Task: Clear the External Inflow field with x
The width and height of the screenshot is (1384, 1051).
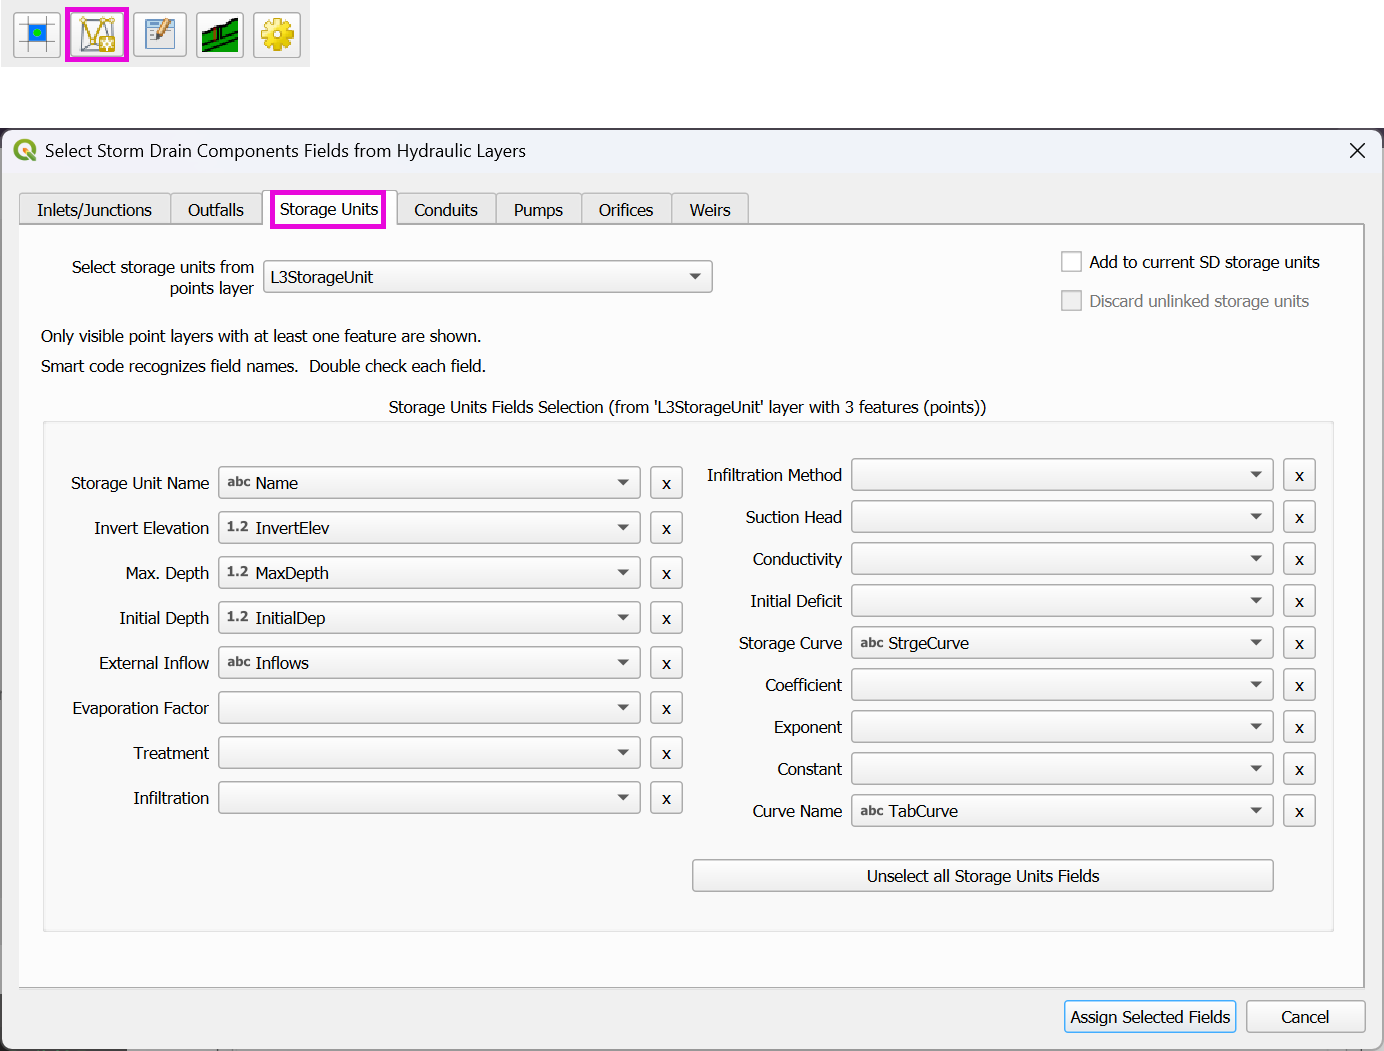Action: pyautogui.click(x=666, y=664)
